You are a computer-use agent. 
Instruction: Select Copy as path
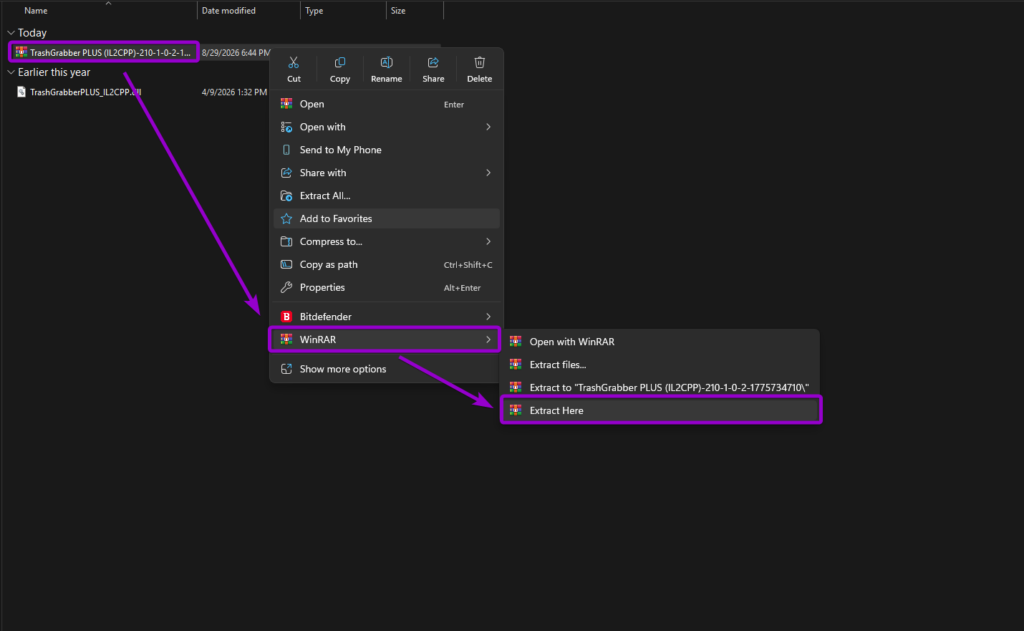coord(386,264)
